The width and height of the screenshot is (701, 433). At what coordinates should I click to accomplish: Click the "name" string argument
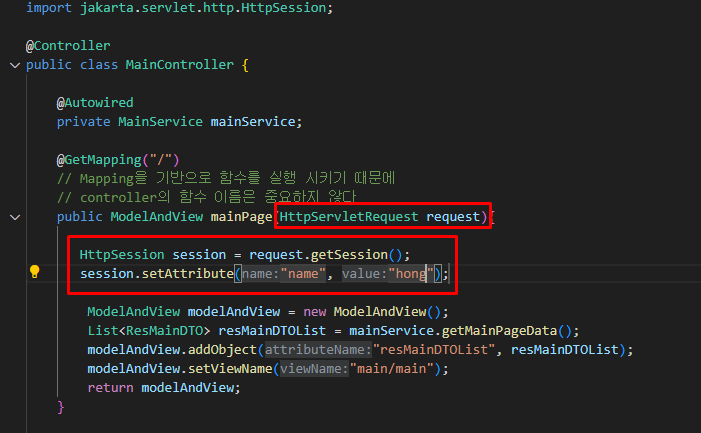(303, 273)
